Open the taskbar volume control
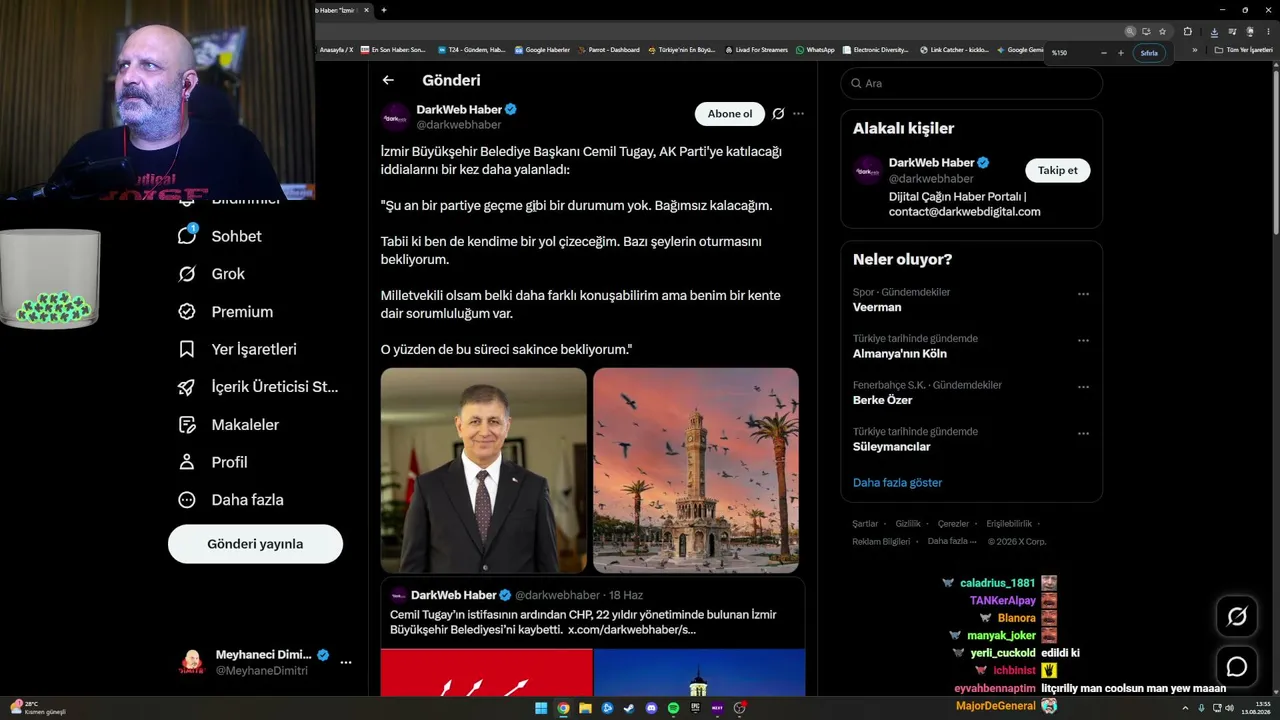Screen dimensions: 1280x720 [x=1230, y=708]
